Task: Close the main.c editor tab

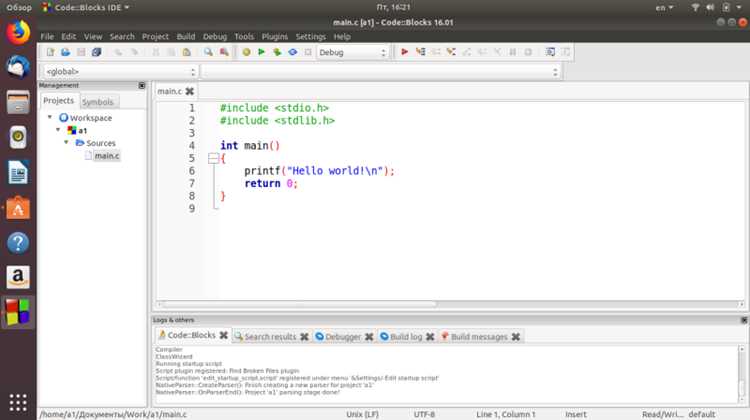Action: click(x=189, y=91)
